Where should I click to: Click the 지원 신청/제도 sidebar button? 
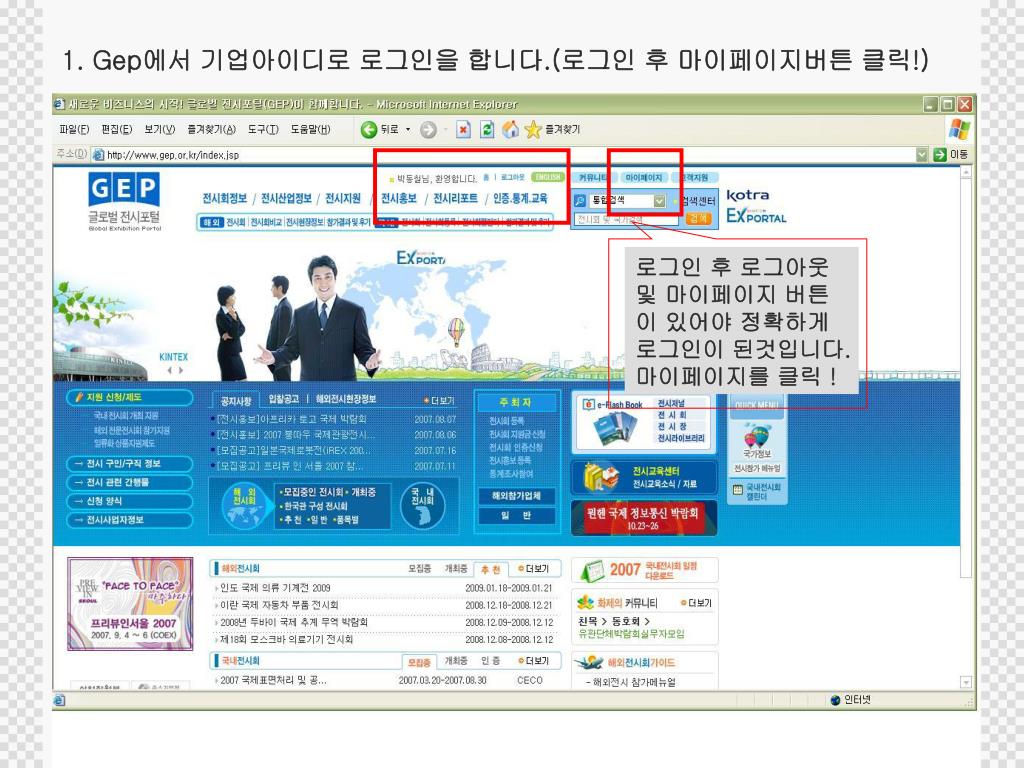[130, 397]
